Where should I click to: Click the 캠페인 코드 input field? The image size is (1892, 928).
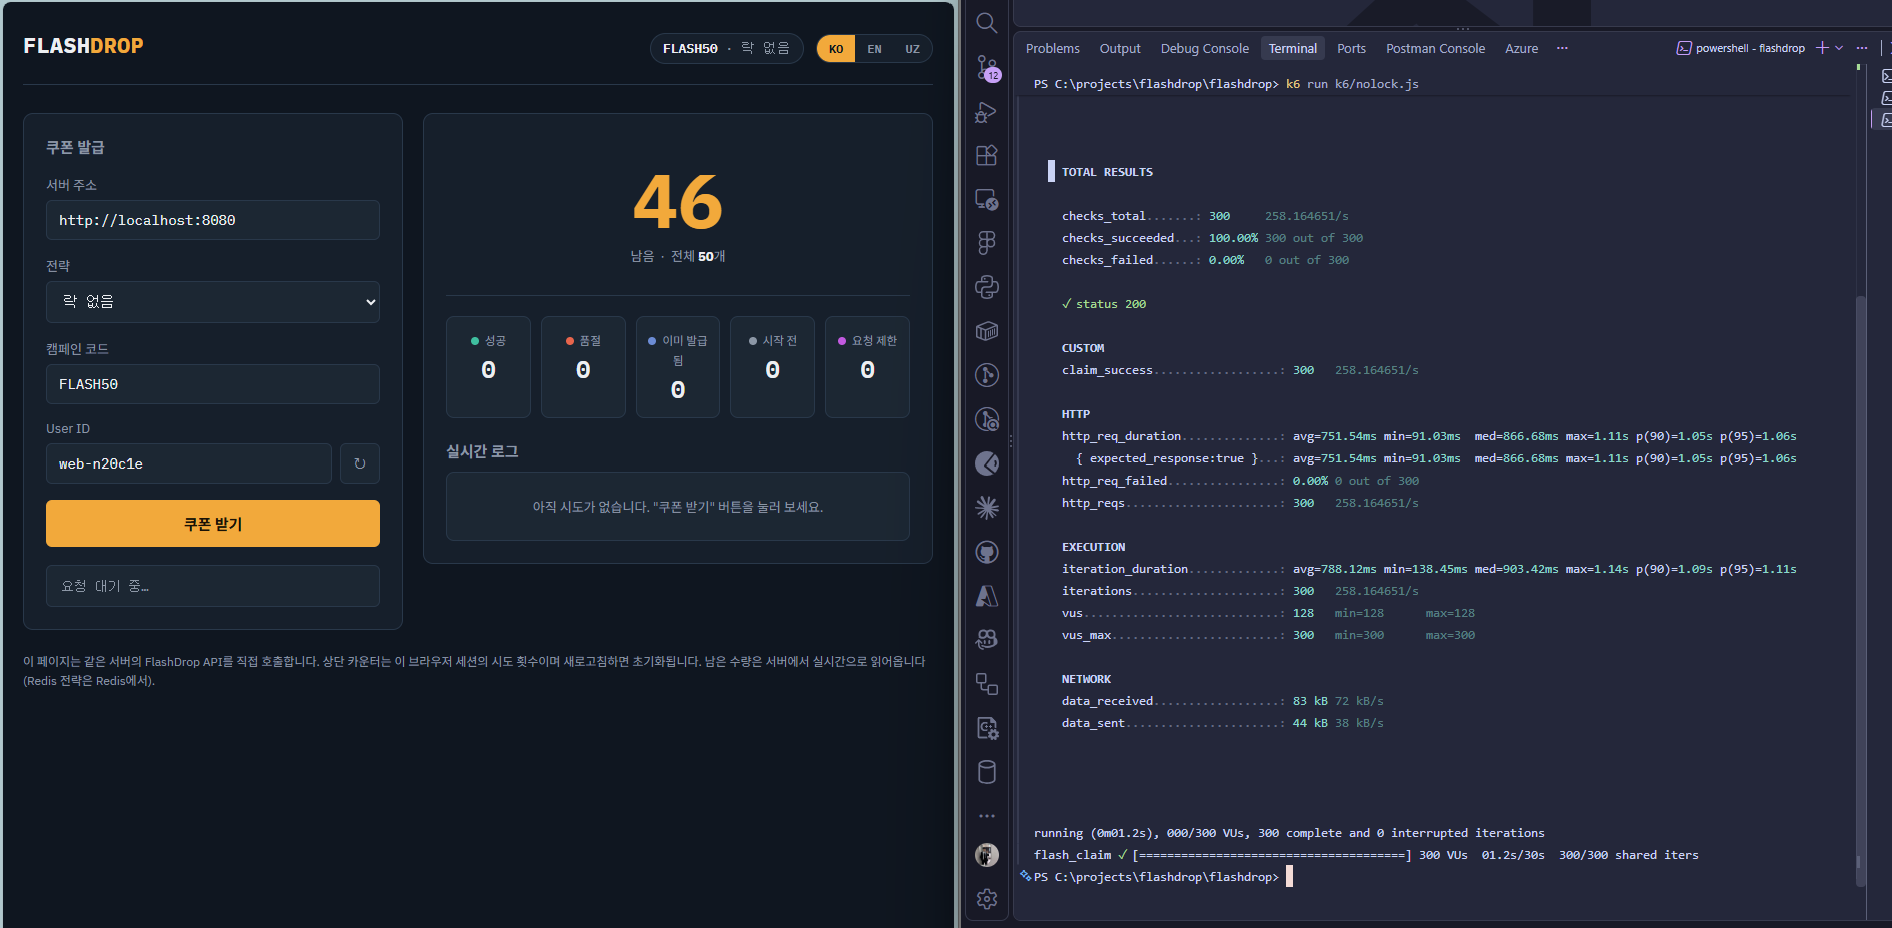(x=213, y=384)
